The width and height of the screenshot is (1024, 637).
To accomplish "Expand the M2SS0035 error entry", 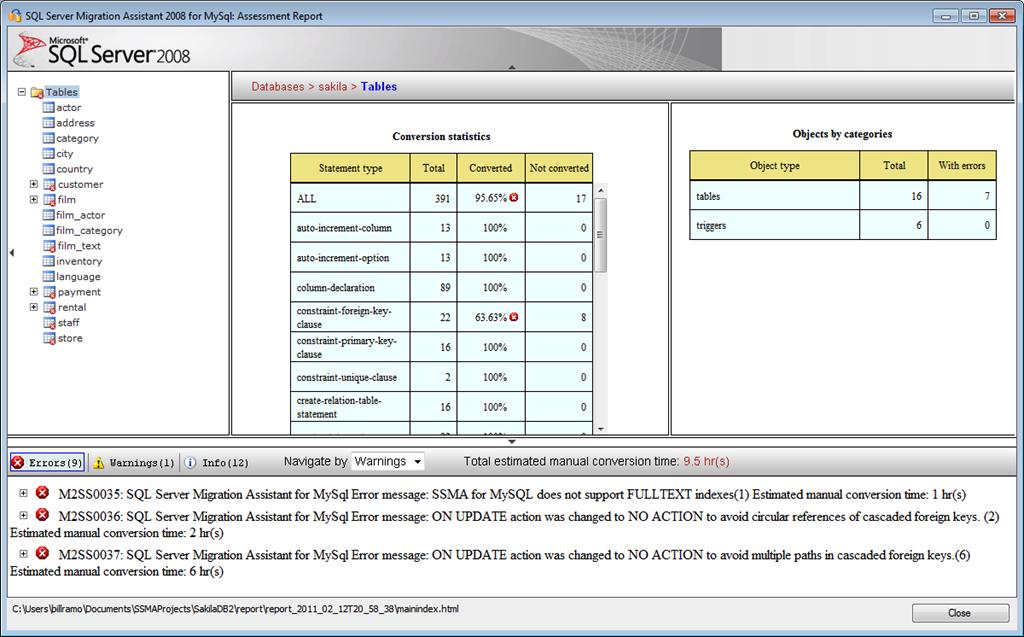I will (24, 493).
